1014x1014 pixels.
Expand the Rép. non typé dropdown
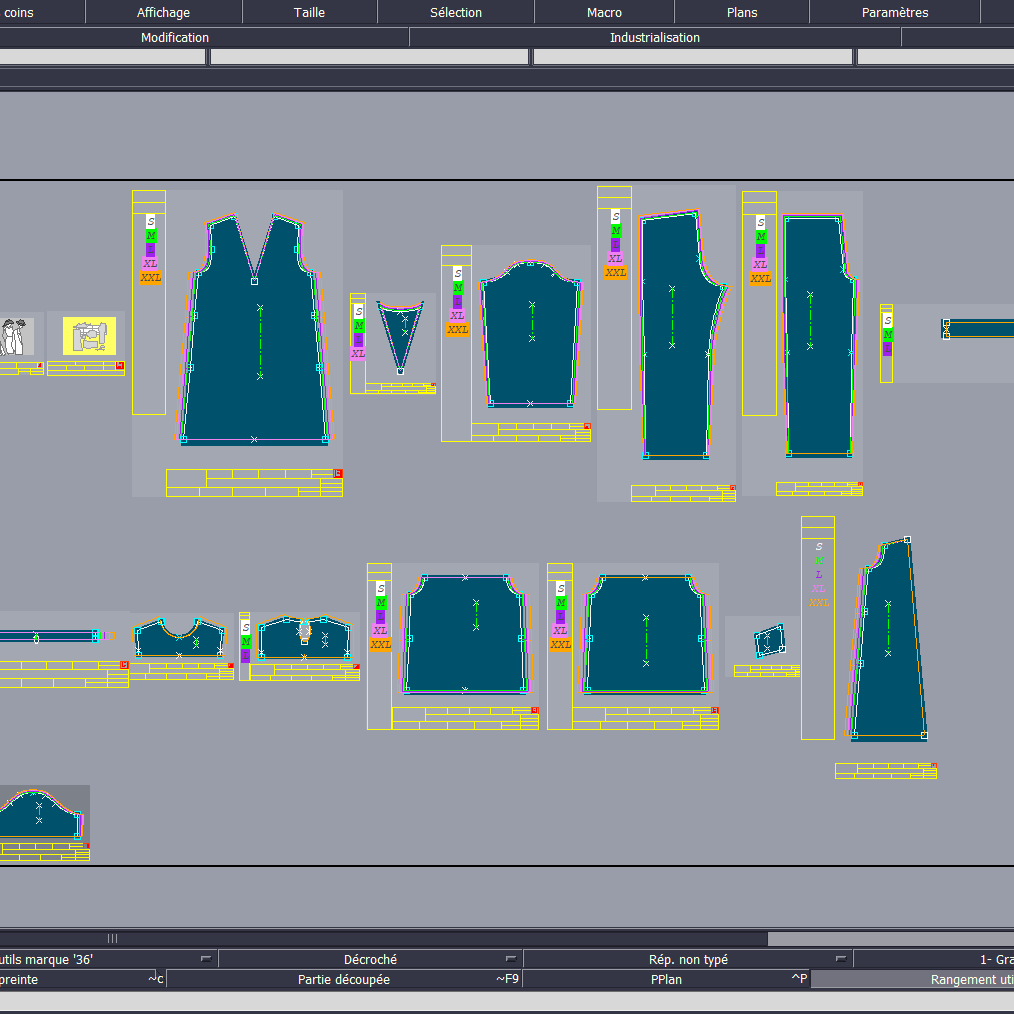point(688,959)
